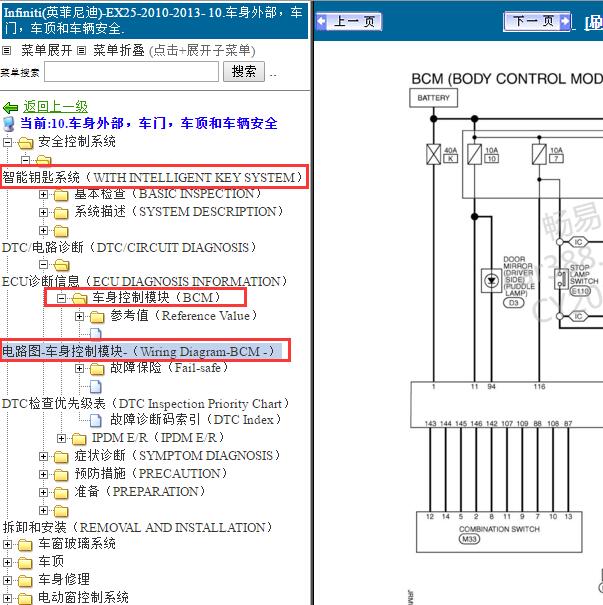Open 故障诊断码索引 DTC Index document
The width and height of the screenshot is (603, 605).
196,419
